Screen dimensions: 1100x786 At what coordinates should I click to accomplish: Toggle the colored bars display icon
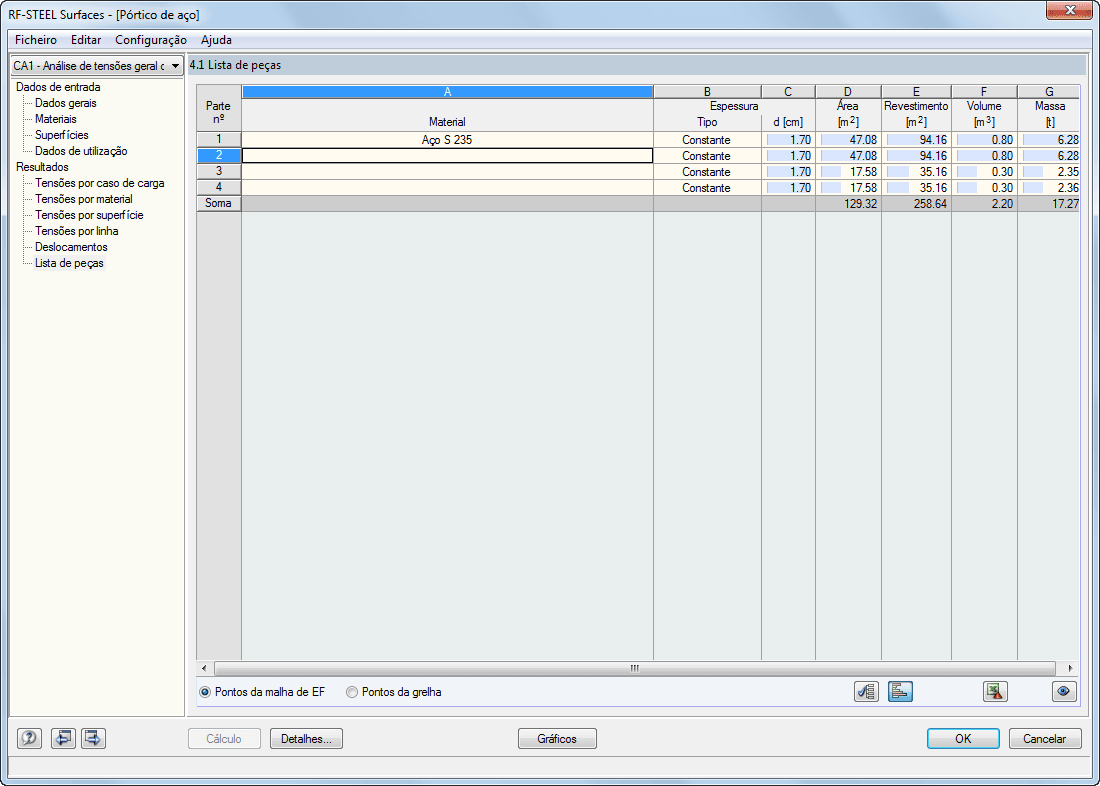(900, 691)
